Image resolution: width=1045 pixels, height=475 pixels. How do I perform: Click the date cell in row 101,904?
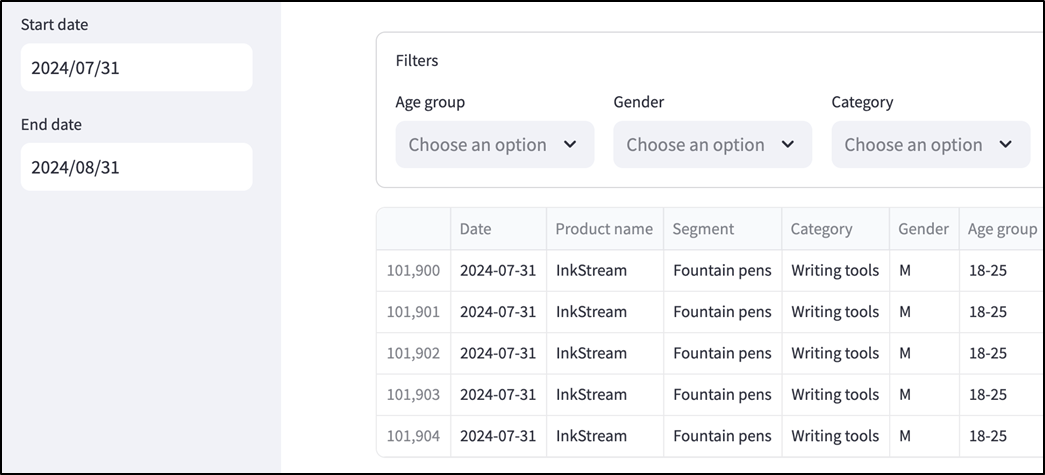499,436
